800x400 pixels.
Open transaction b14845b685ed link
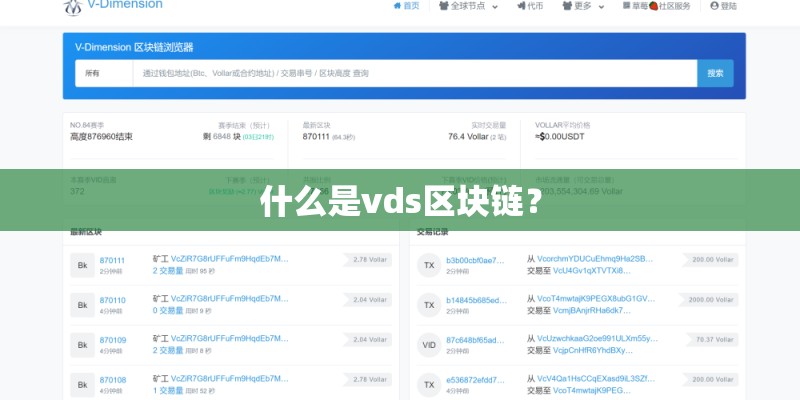[477, 300]
